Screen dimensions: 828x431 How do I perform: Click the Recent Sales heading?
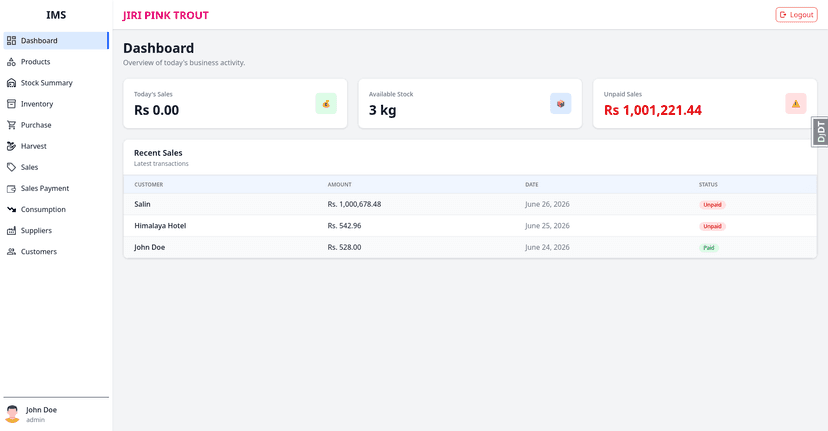[158, 153]
